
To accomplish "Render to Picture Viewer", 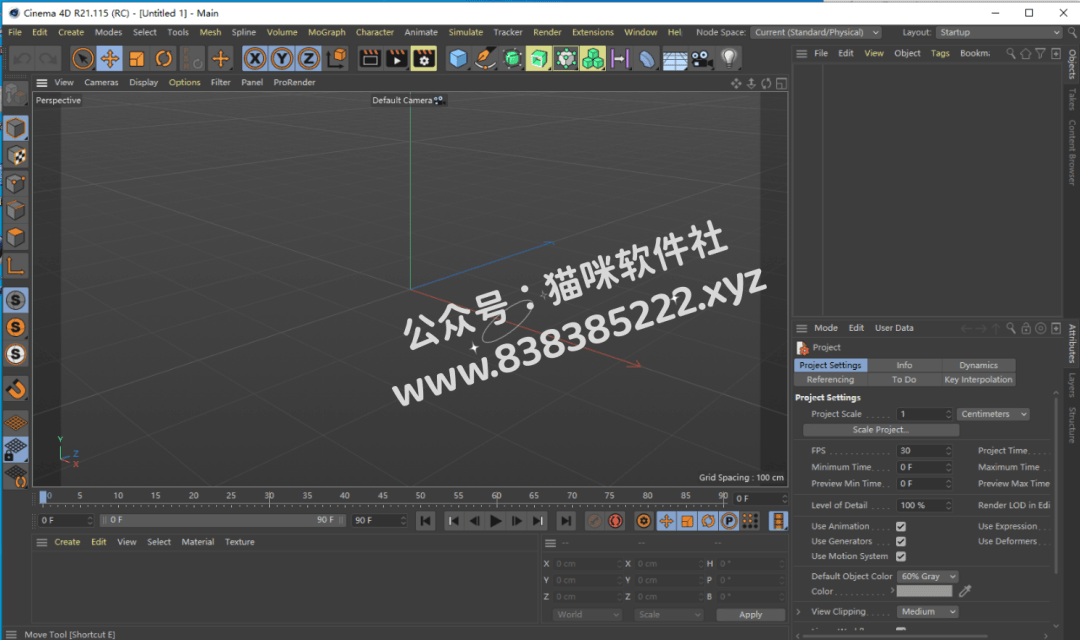I will (x=397, y=59).
